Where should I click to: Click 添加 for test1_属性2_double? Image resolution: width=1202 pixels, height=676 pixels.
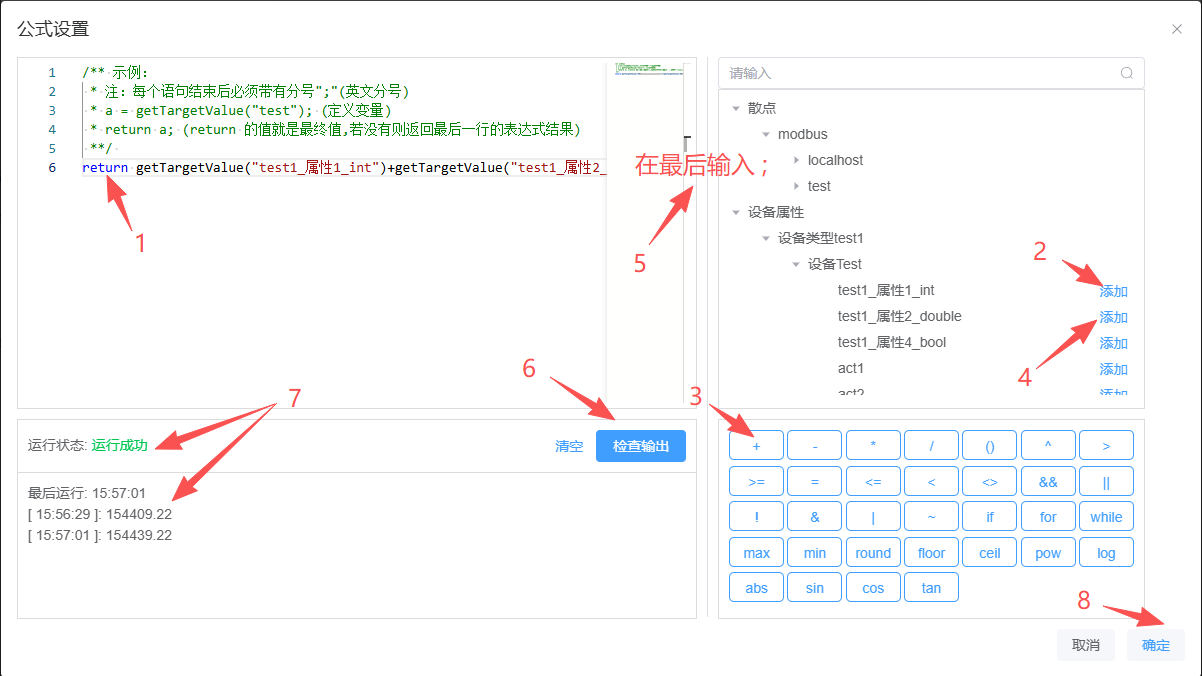click(x=1114, y=317)
